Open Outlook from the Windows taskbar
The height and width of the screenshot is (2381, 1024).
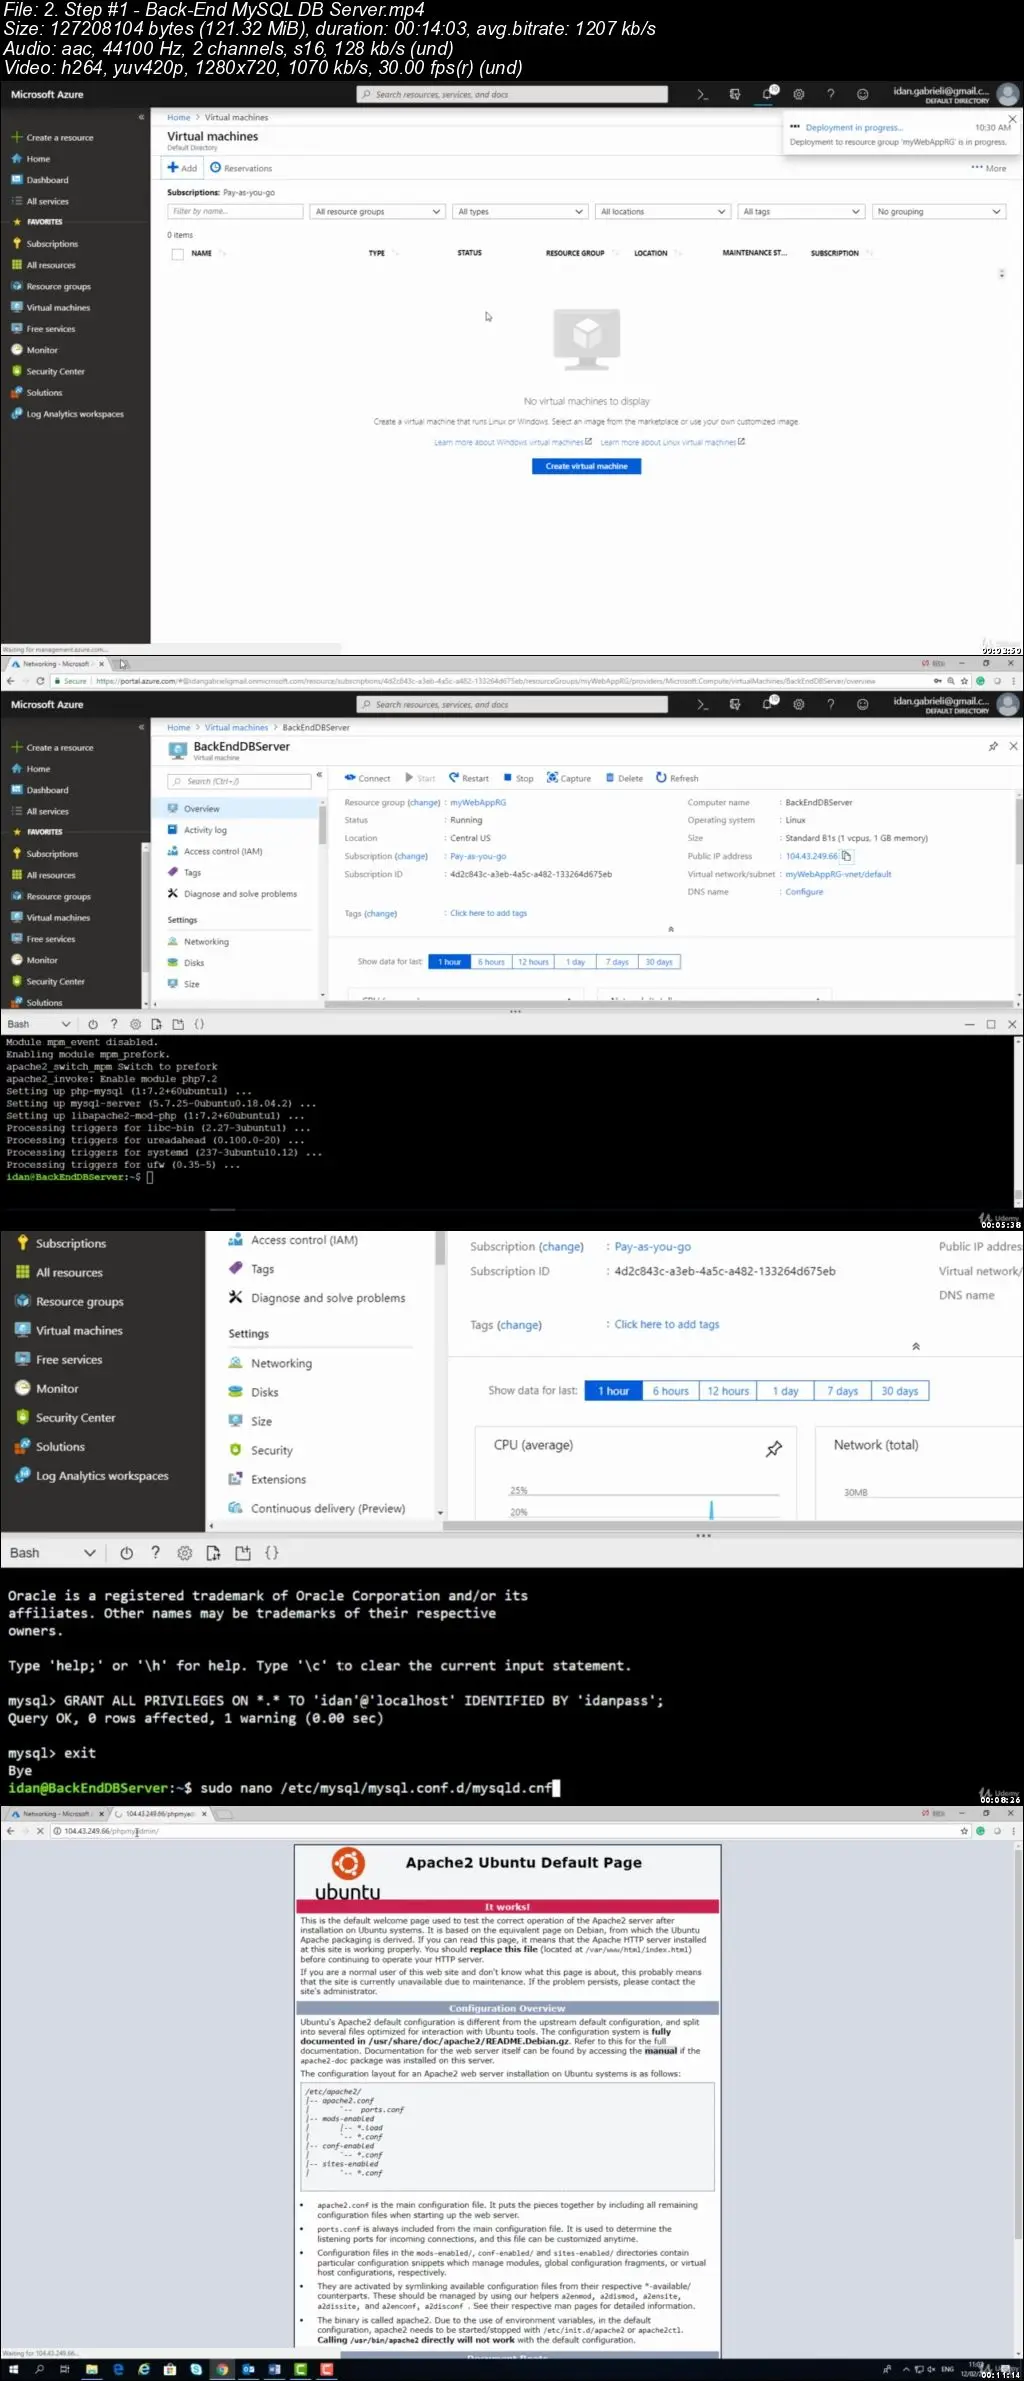[x=248, y=2369]
